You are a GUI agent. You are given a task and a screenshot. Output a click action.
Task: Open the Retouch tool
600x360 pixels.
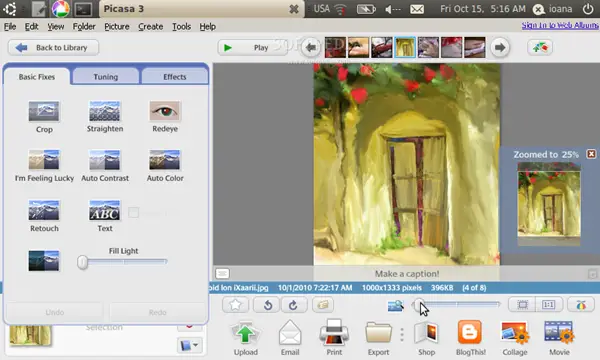pyautogui.click(x=44, y=210)
